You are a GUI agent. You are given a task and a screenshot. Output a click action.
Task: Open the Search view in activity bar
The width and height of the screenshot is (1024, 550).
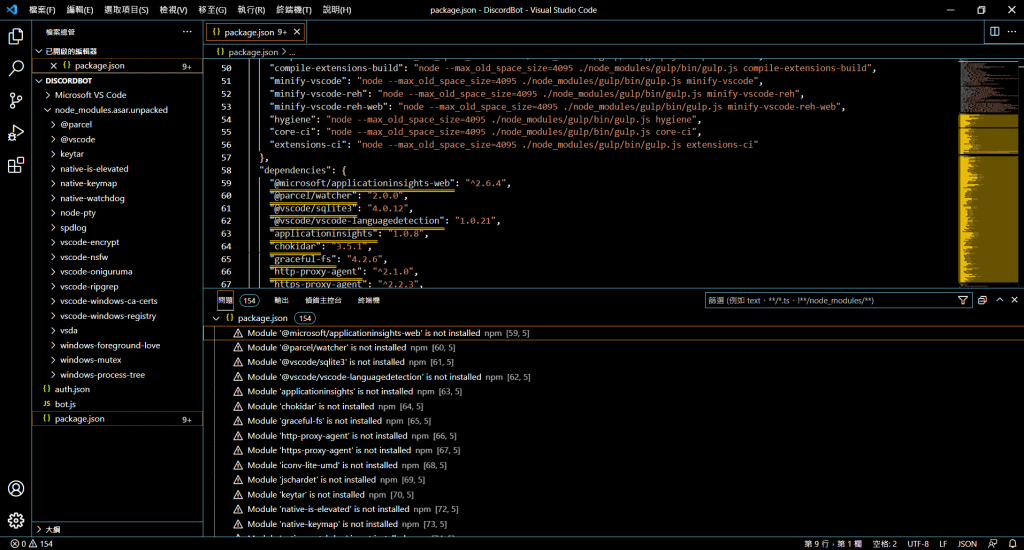[16, 68]
